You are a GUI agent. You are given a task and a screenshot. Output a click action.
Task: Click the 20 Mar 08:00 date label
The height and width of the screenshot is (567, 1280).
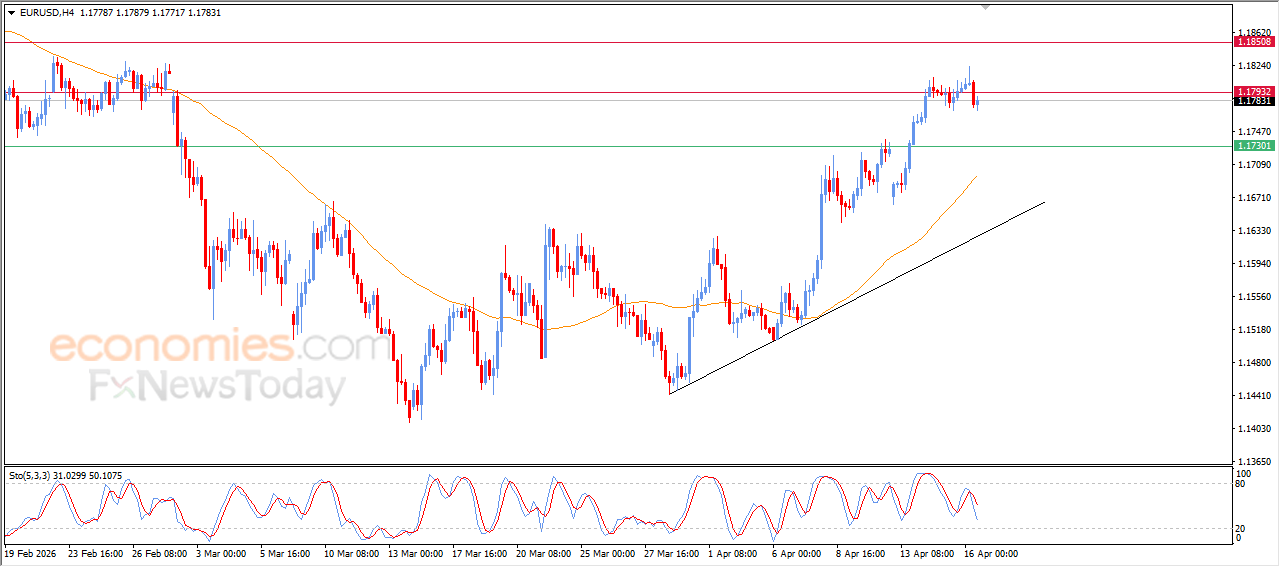coord(545,552)
